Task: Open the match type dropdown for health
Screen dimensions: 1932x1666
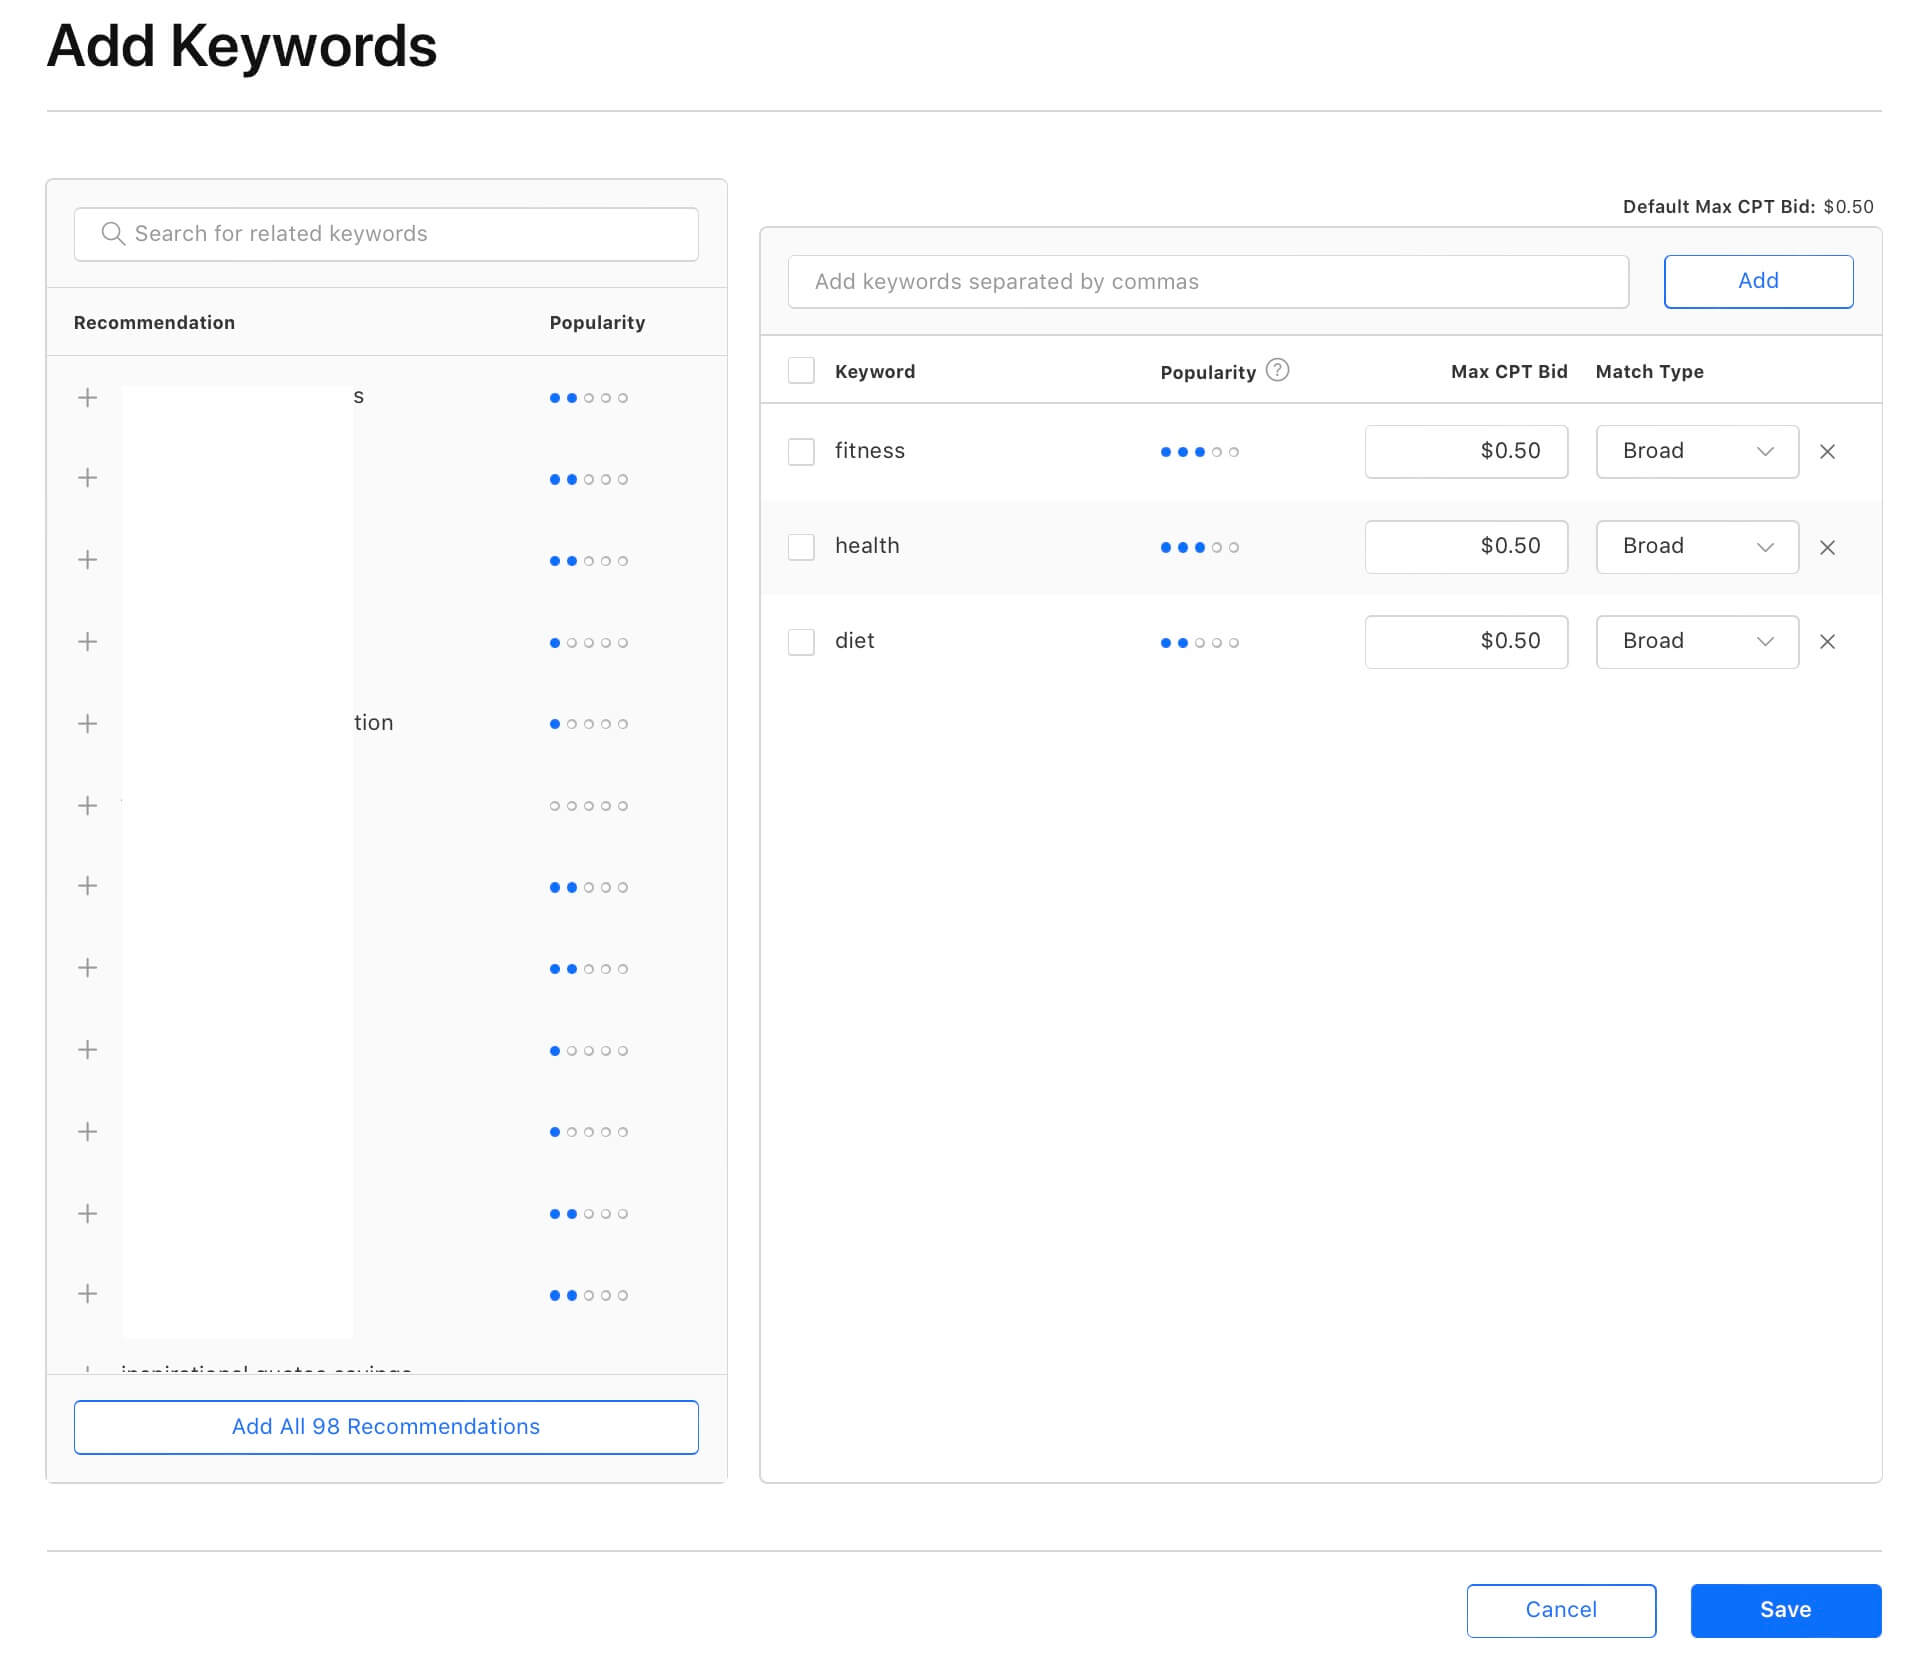Action: click(x=1696, y=547)
